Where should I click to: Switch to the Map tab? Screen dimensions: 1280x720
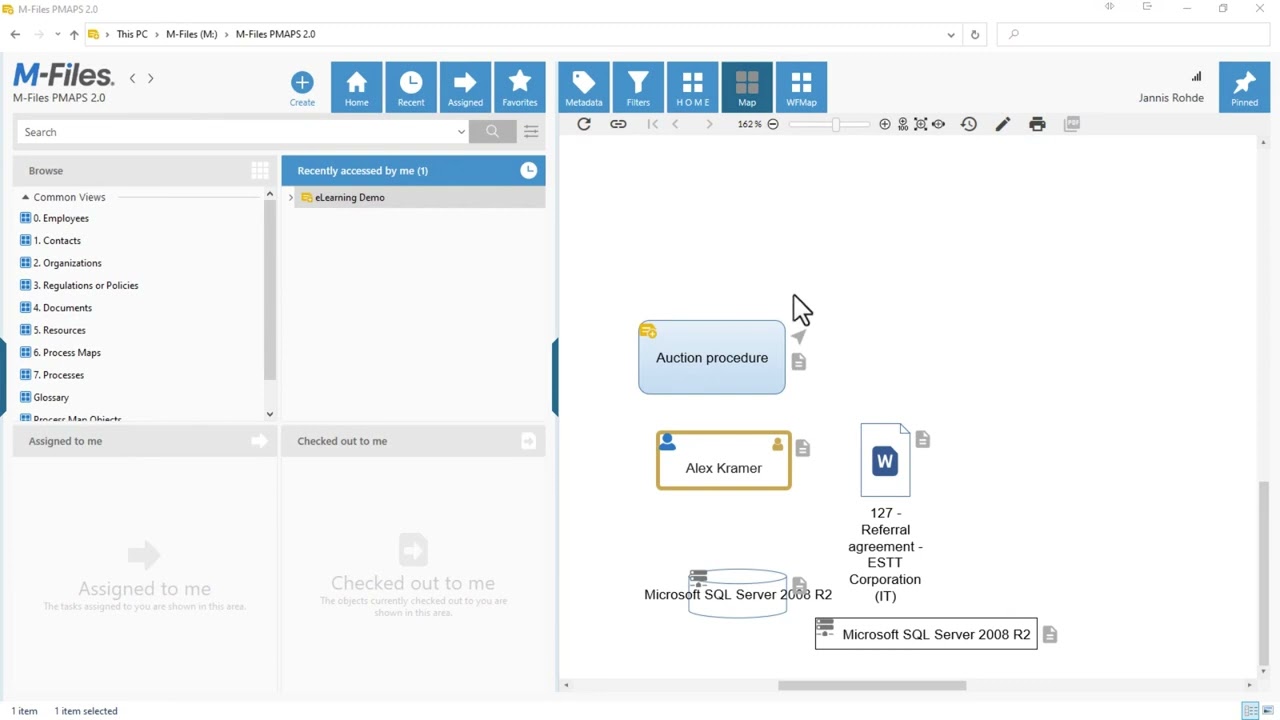747,88
